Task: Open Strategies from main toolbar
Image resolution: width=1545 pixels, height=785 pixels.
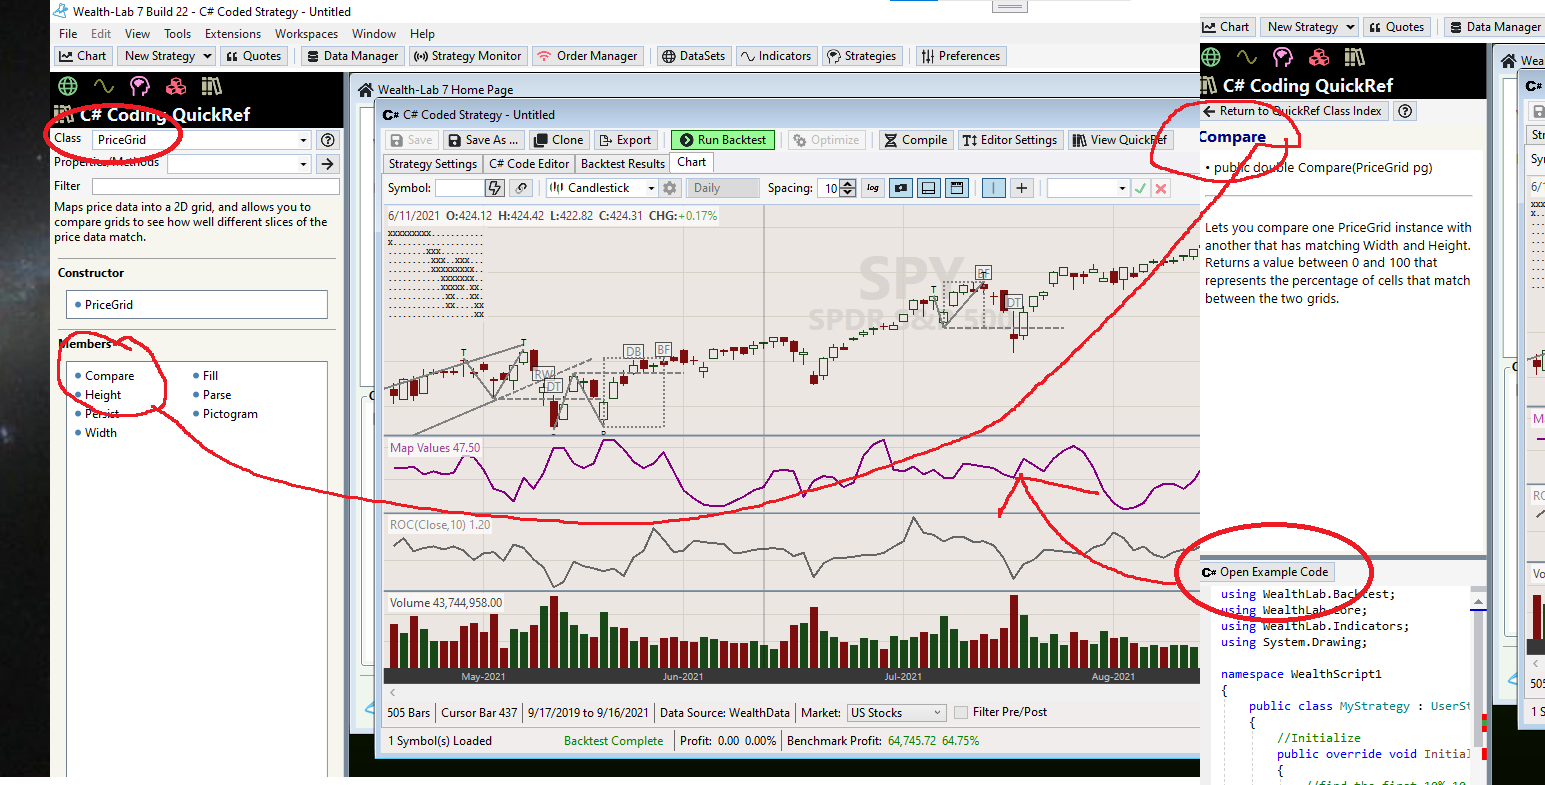Action: (x=861, y=56)
